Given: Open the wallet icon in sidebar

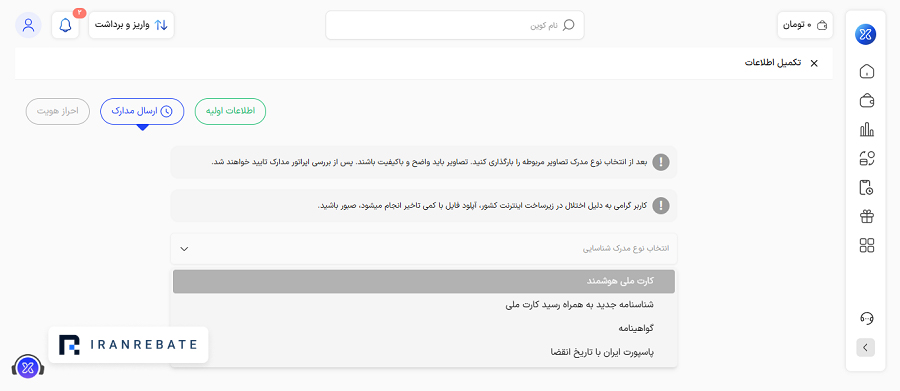Looking at the screenshot, I should [x=866, y=100].
